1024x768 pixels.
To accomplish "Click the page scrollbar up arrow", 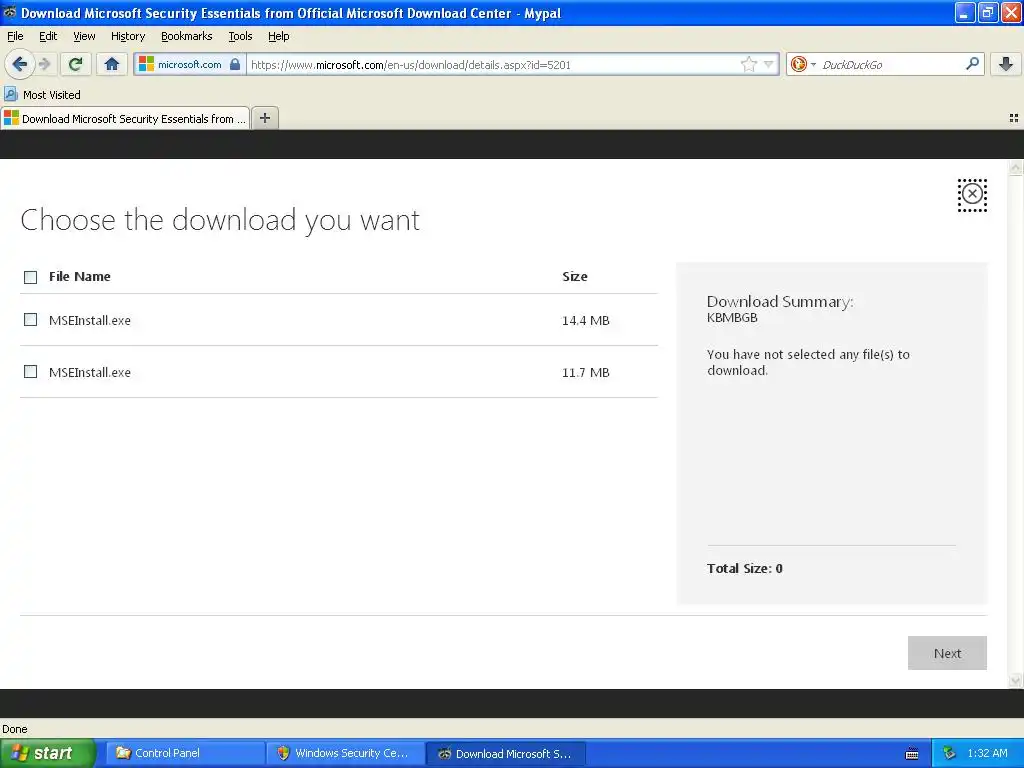I will [x=1016, y=168].
